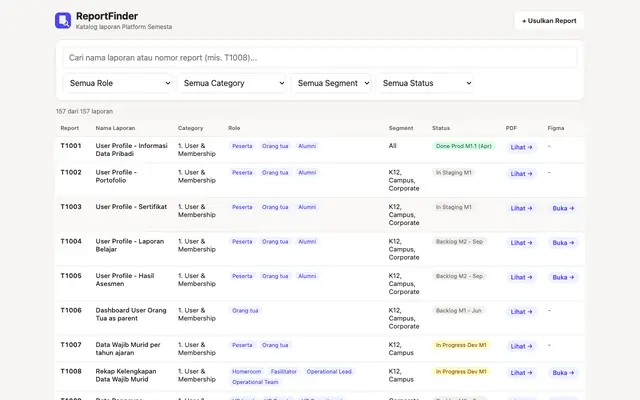Click User Profile - Sertifikat name
Screen dimensions: 640x400
tap(131, 207)
